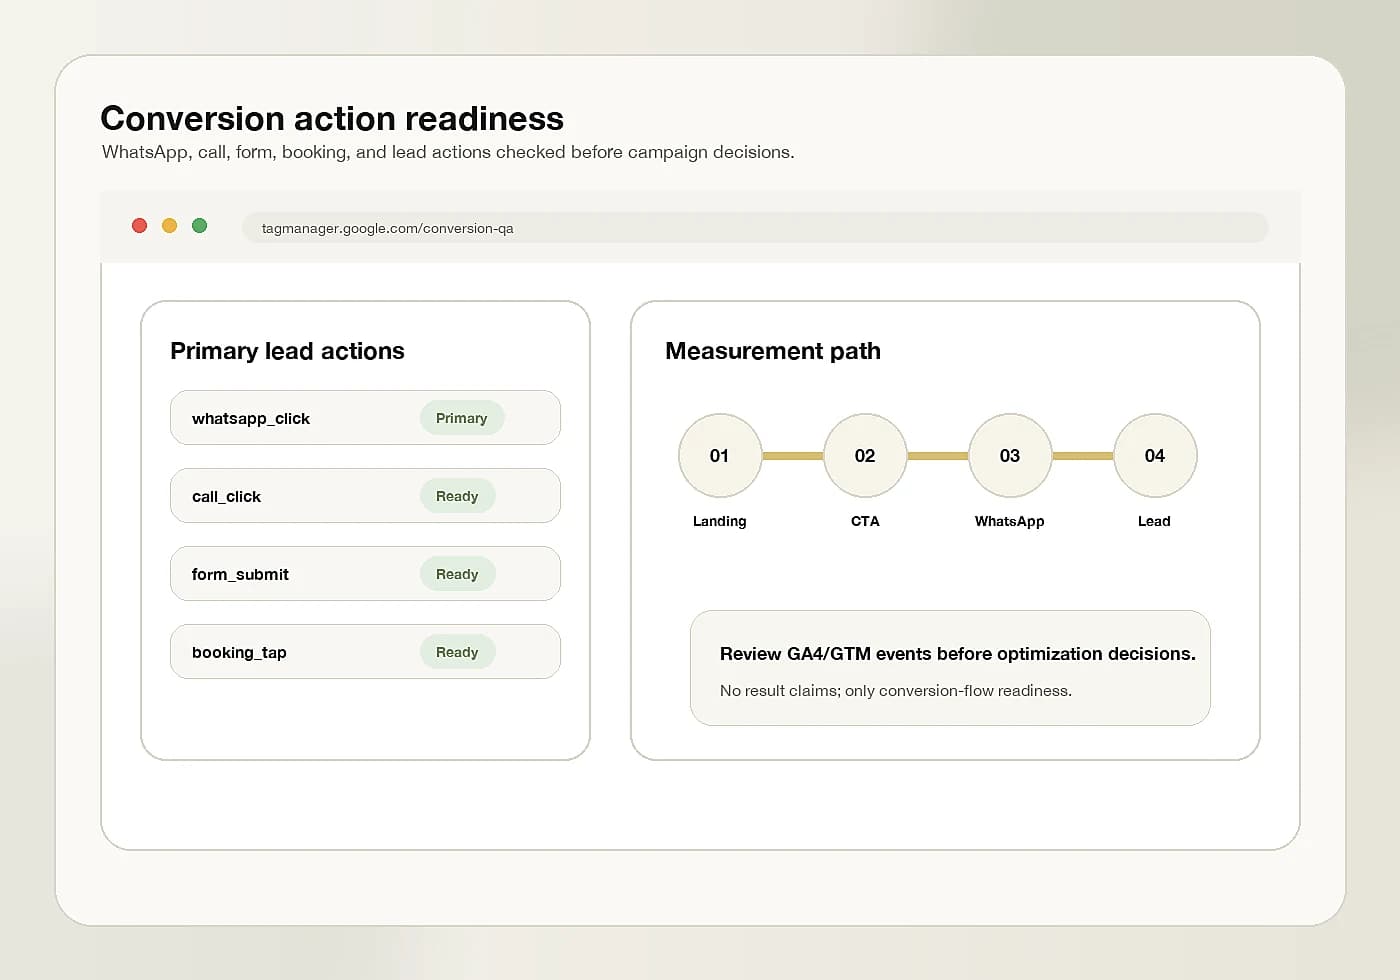Screen dimensions: 1400x980
Task: Click the Ready badge for form_submit
Action: point(458,574)
